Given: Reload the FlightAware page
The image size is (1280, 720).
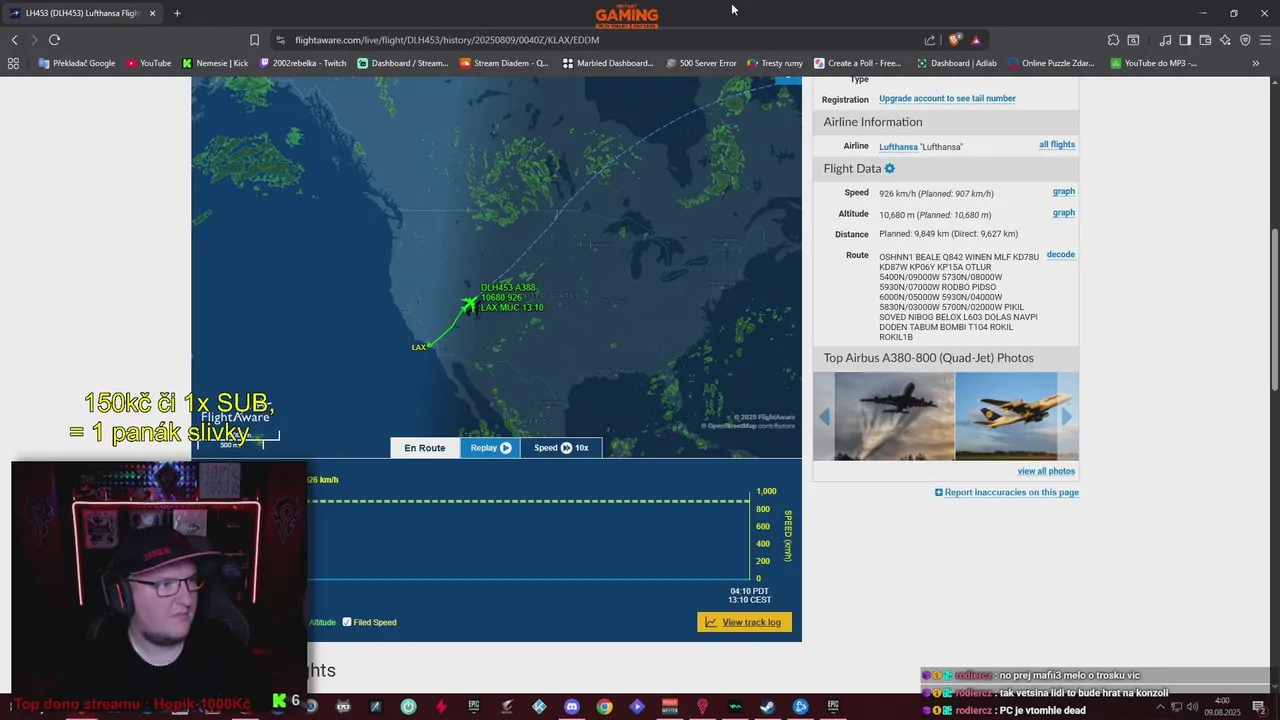Looking at the screenshot, I should pos(54,40).
